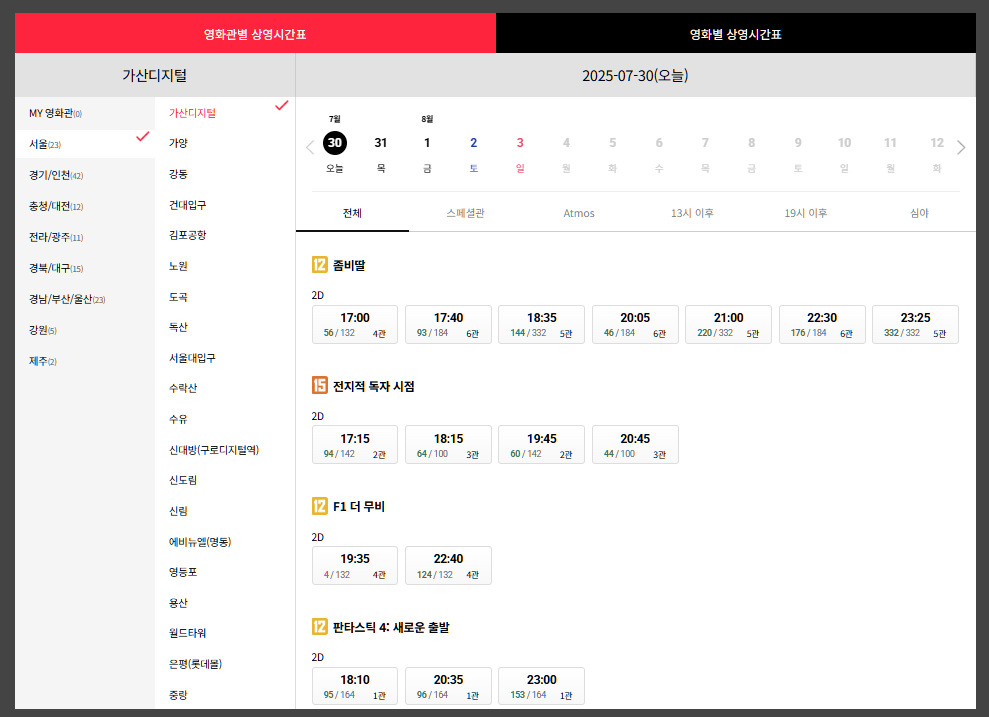
Task: Book F1 더 무비 19:35 showing
Action: tap(355, 566)
